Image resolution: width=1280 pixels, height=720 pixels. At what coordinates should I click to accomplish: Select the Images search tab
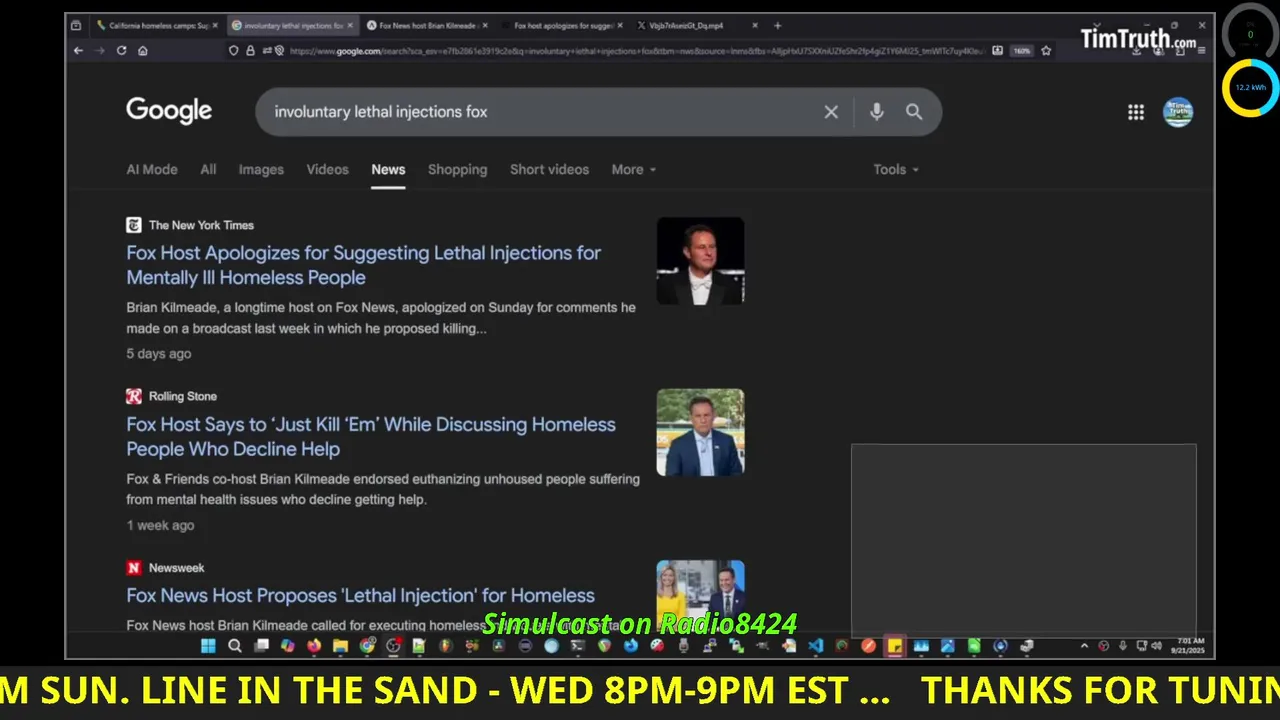[x=261, y=169]
